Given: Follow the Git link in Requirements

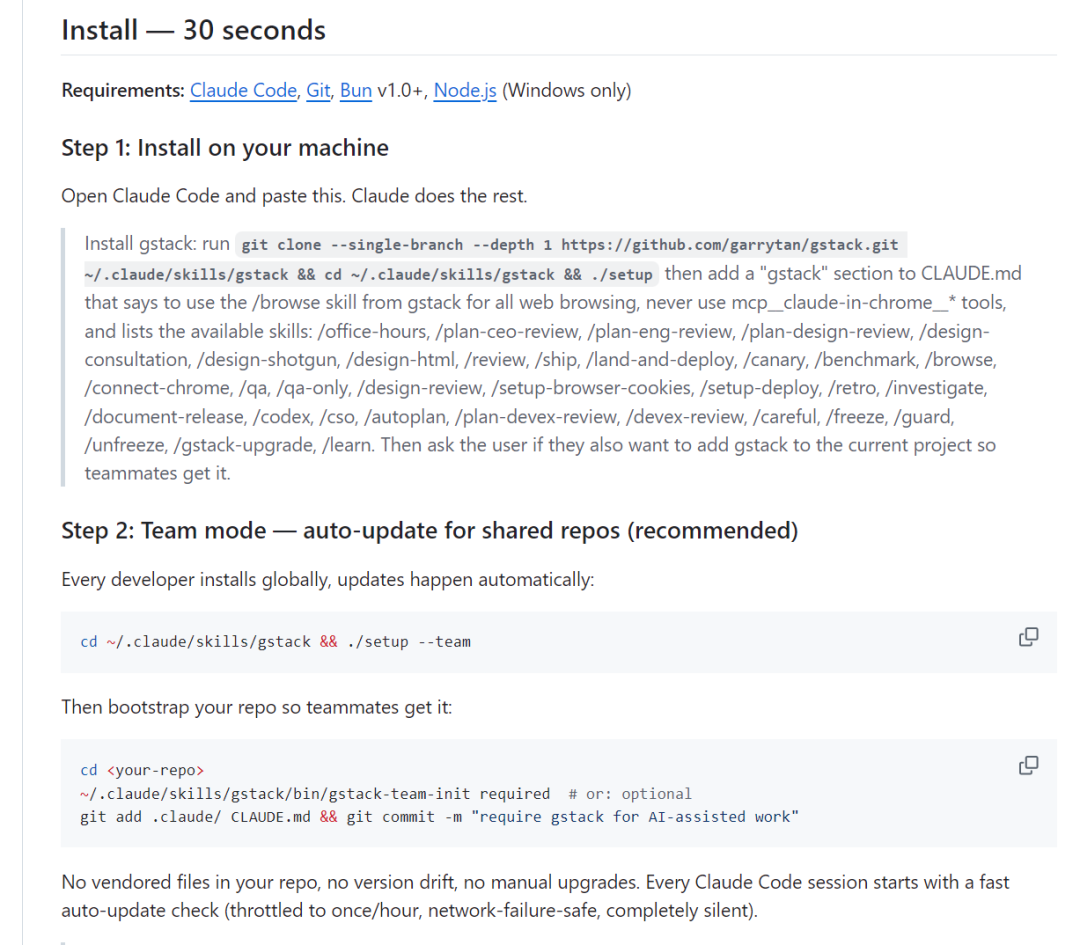Looking at the screenshot, I should point(318,91).
